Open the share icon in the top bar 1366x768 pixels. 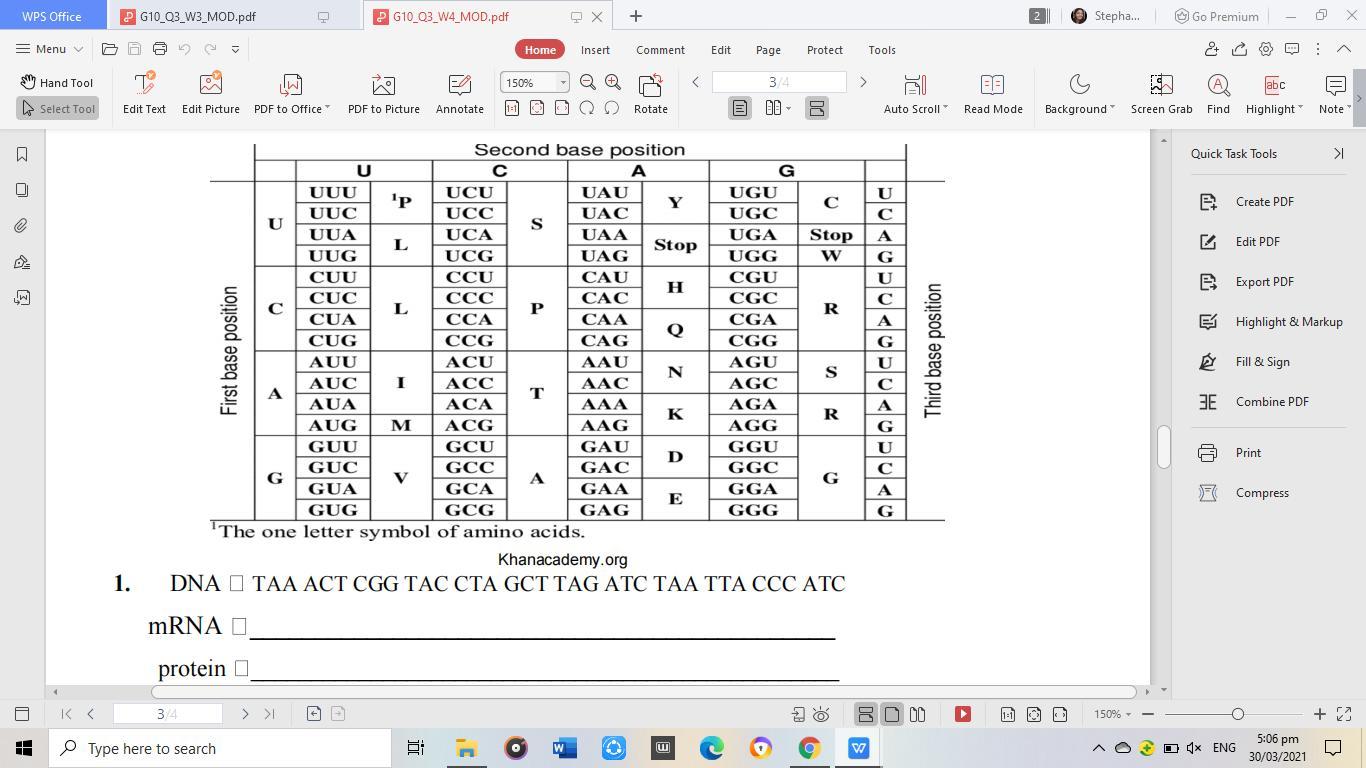(1239, 49)
